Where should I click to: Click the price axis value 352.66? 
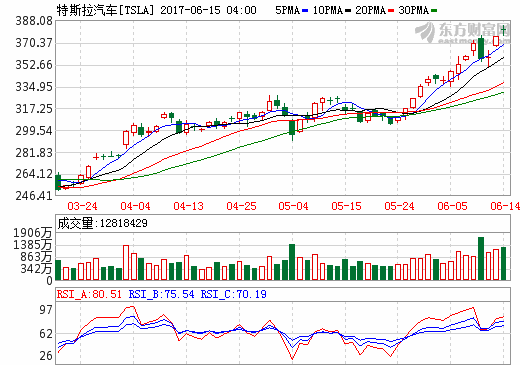coord(34,65)
